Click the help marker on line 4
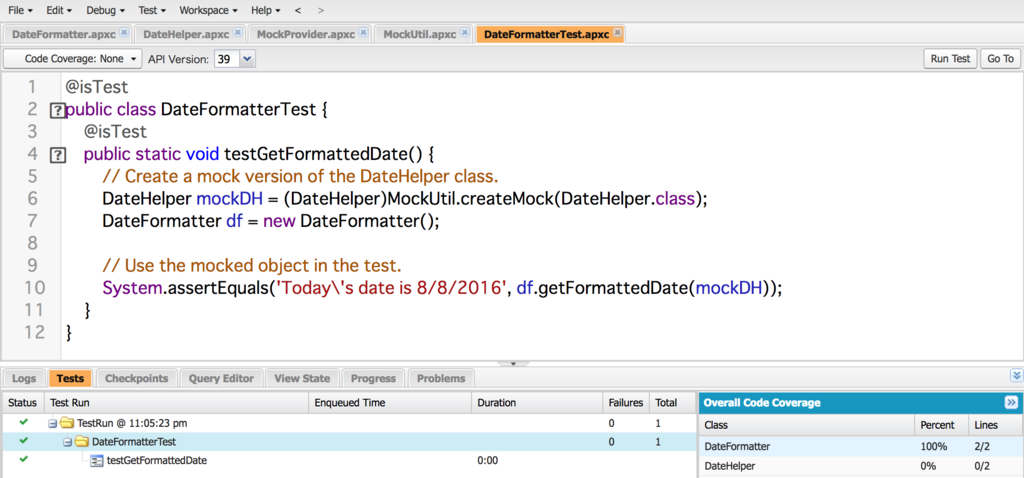Viewport: 1024px width, 478px height. [x=58, y=155]
